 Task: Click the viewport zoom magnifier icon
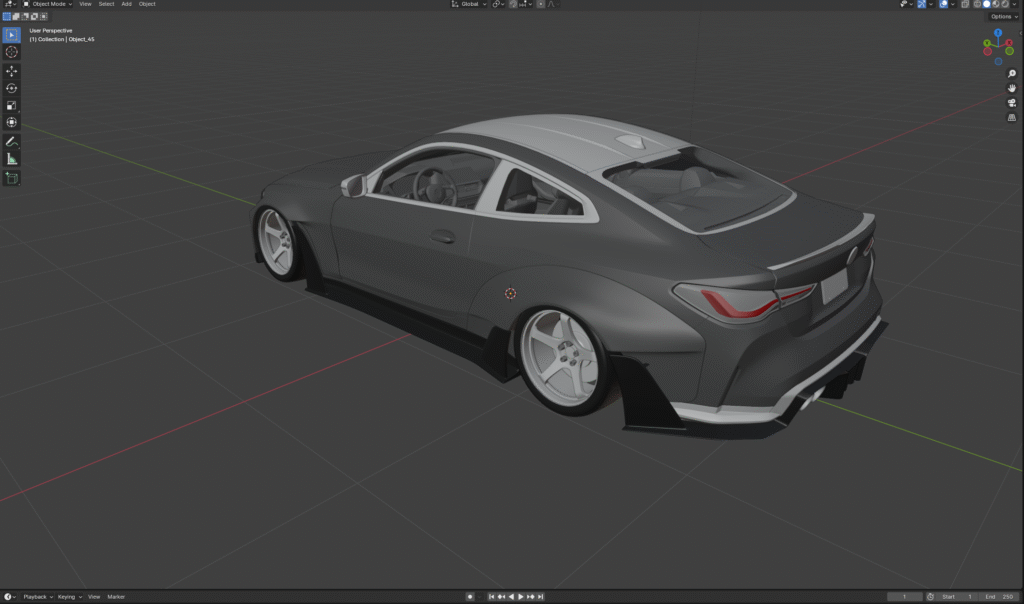coord(1012,74)
